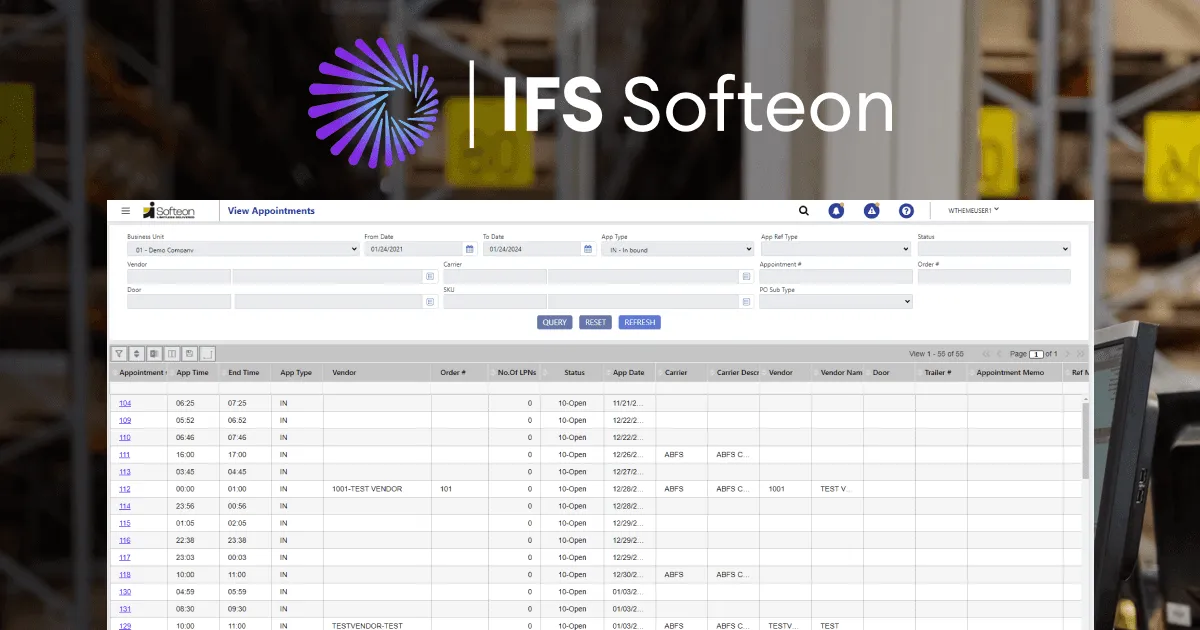Open appointment 112 link

click(125, 489)
